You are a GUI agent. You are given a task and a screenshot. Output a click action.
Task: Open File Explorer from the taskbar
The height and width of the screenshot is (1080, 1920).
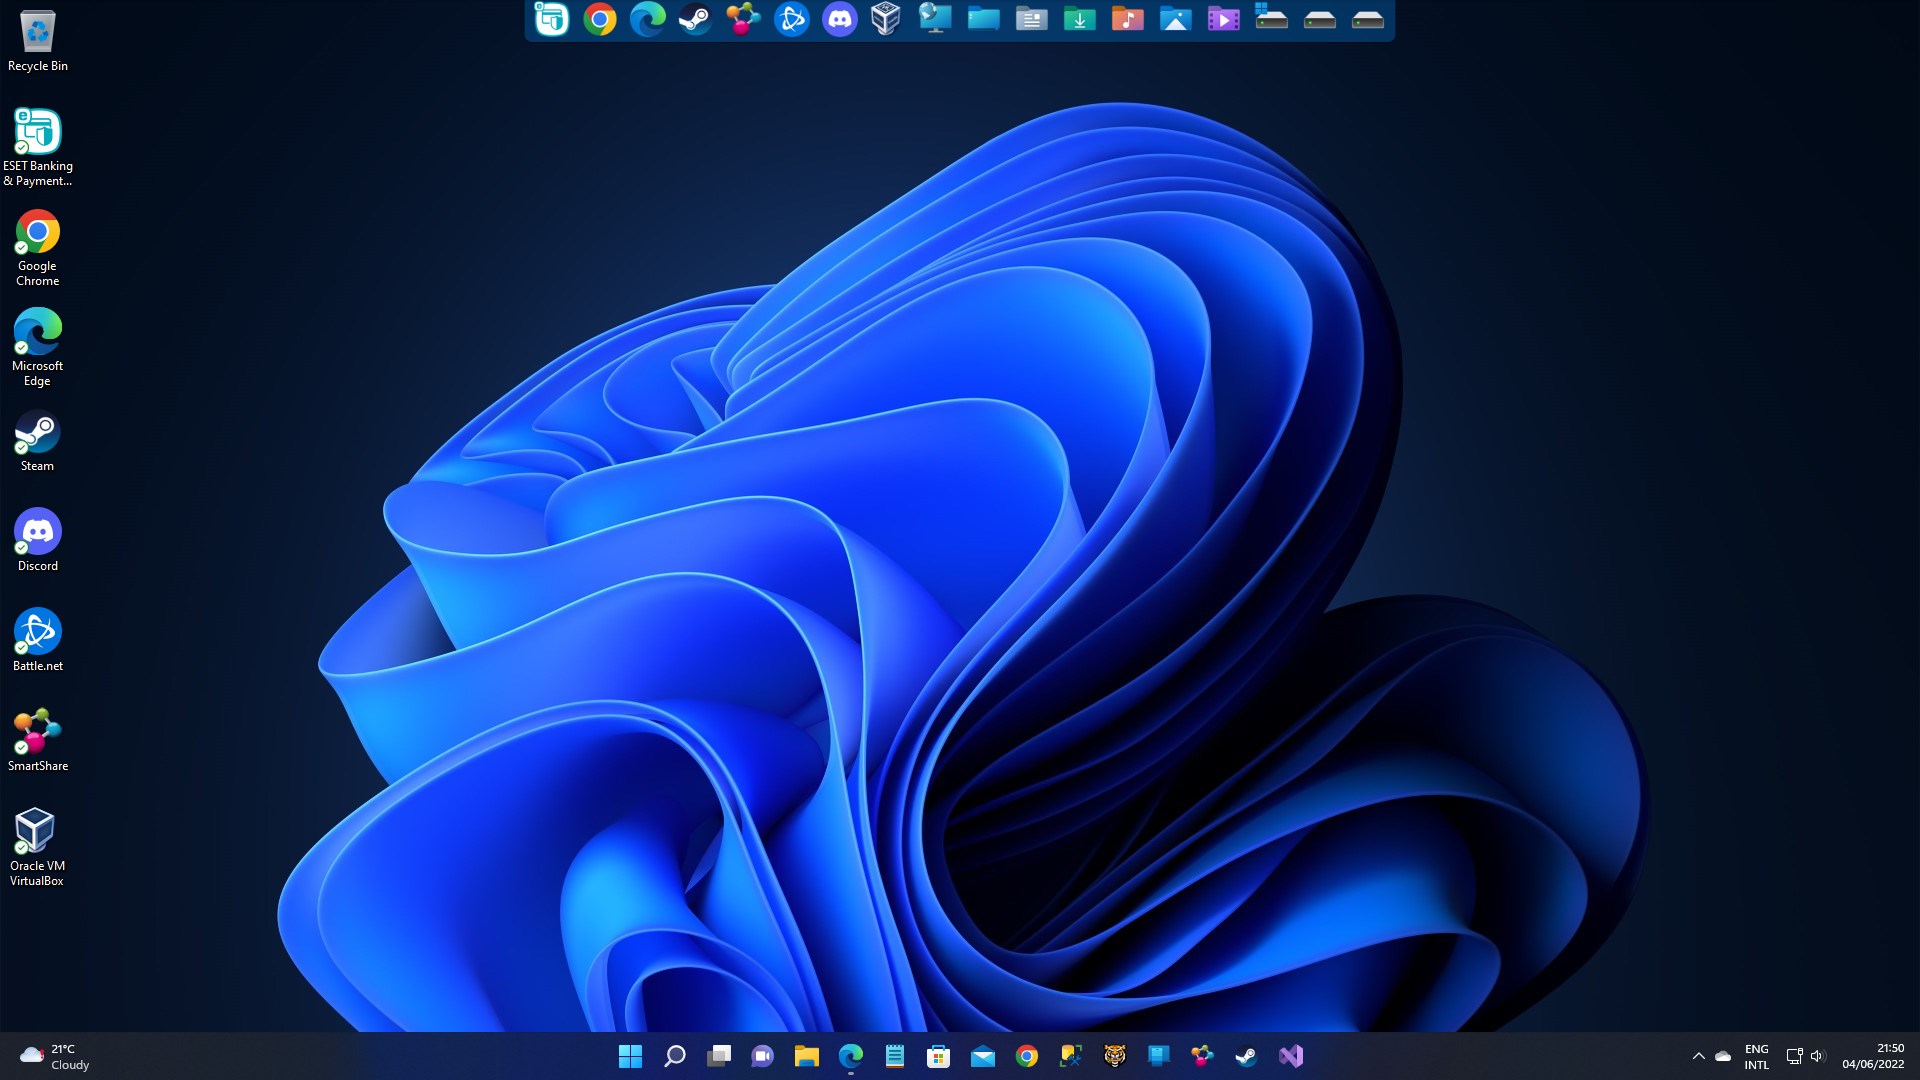pyautogui.click(x=806, y=1056)
